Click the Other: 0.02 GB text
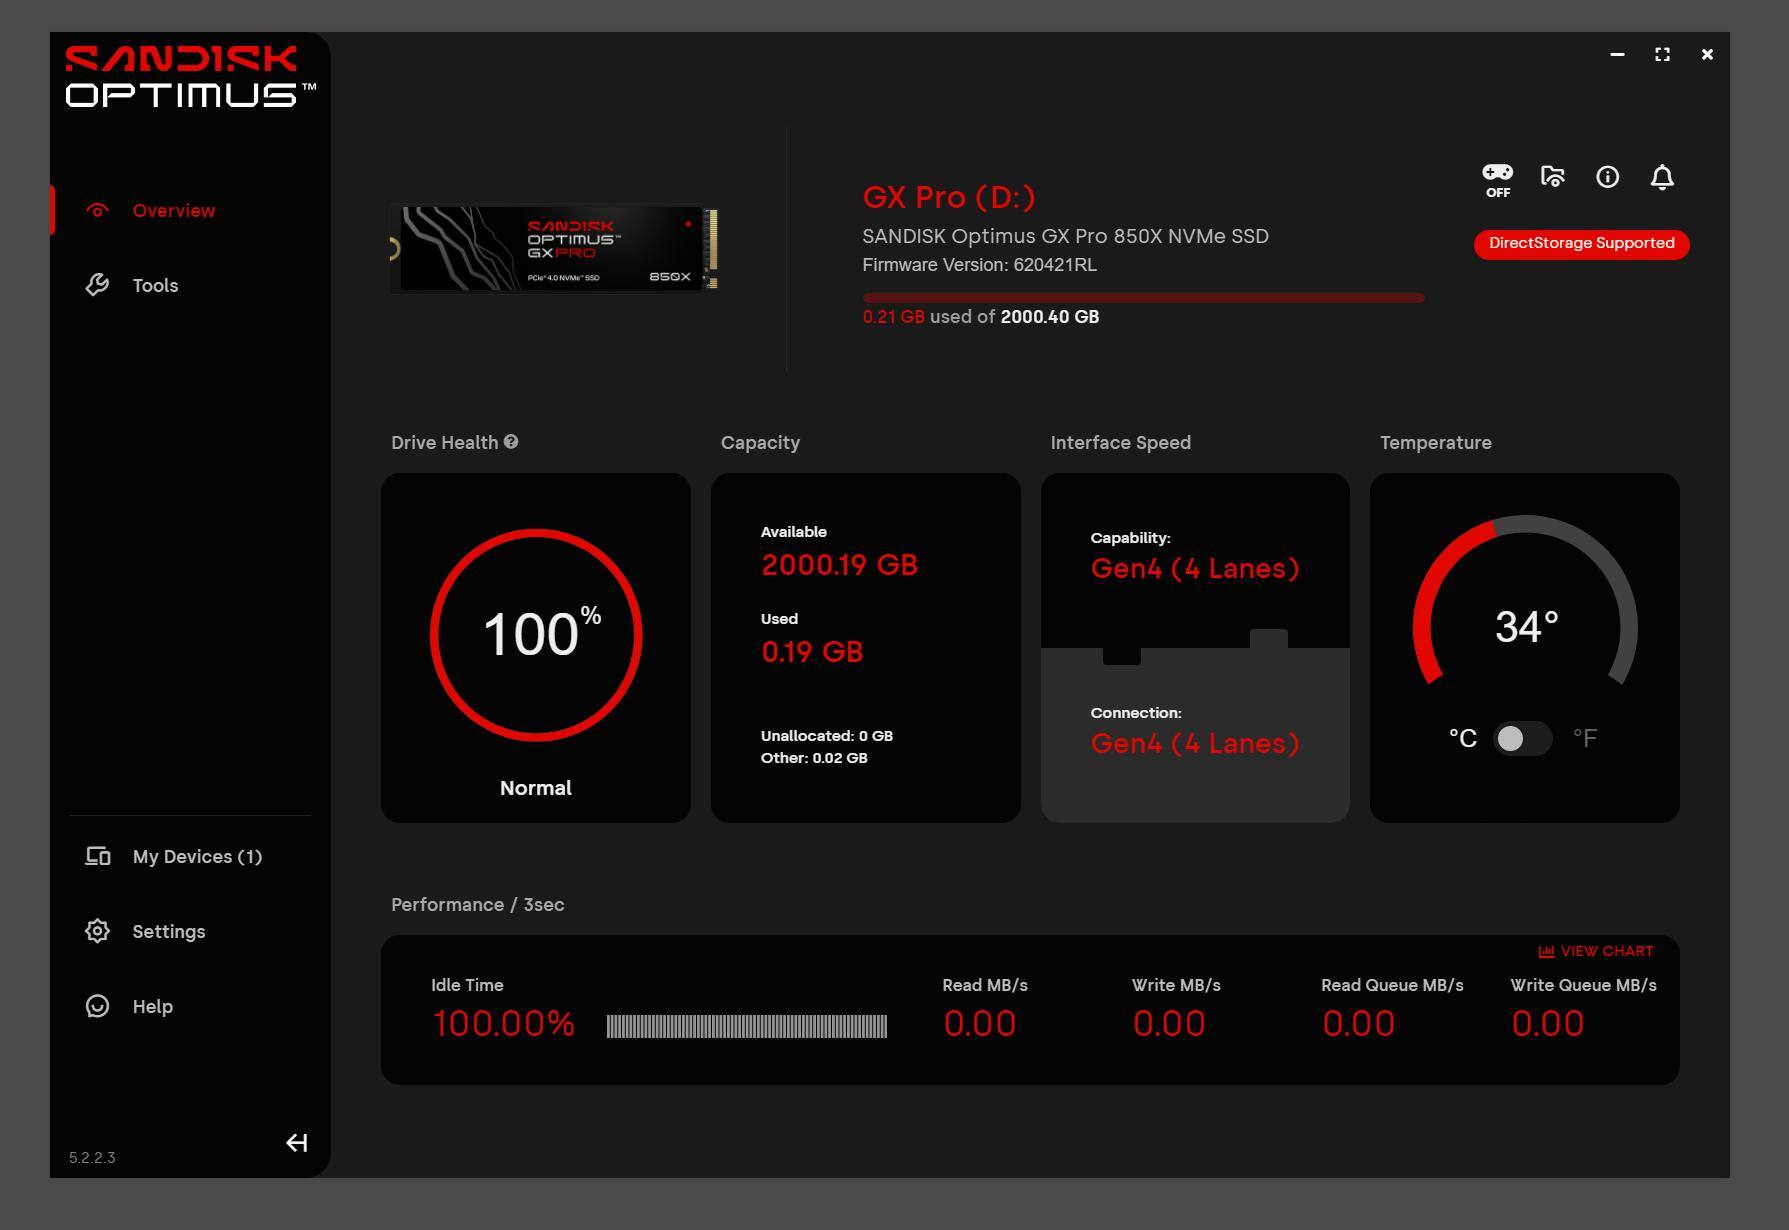This screenshot has width=1789, height=1230. pyautogui.click(x=814, y=758)
